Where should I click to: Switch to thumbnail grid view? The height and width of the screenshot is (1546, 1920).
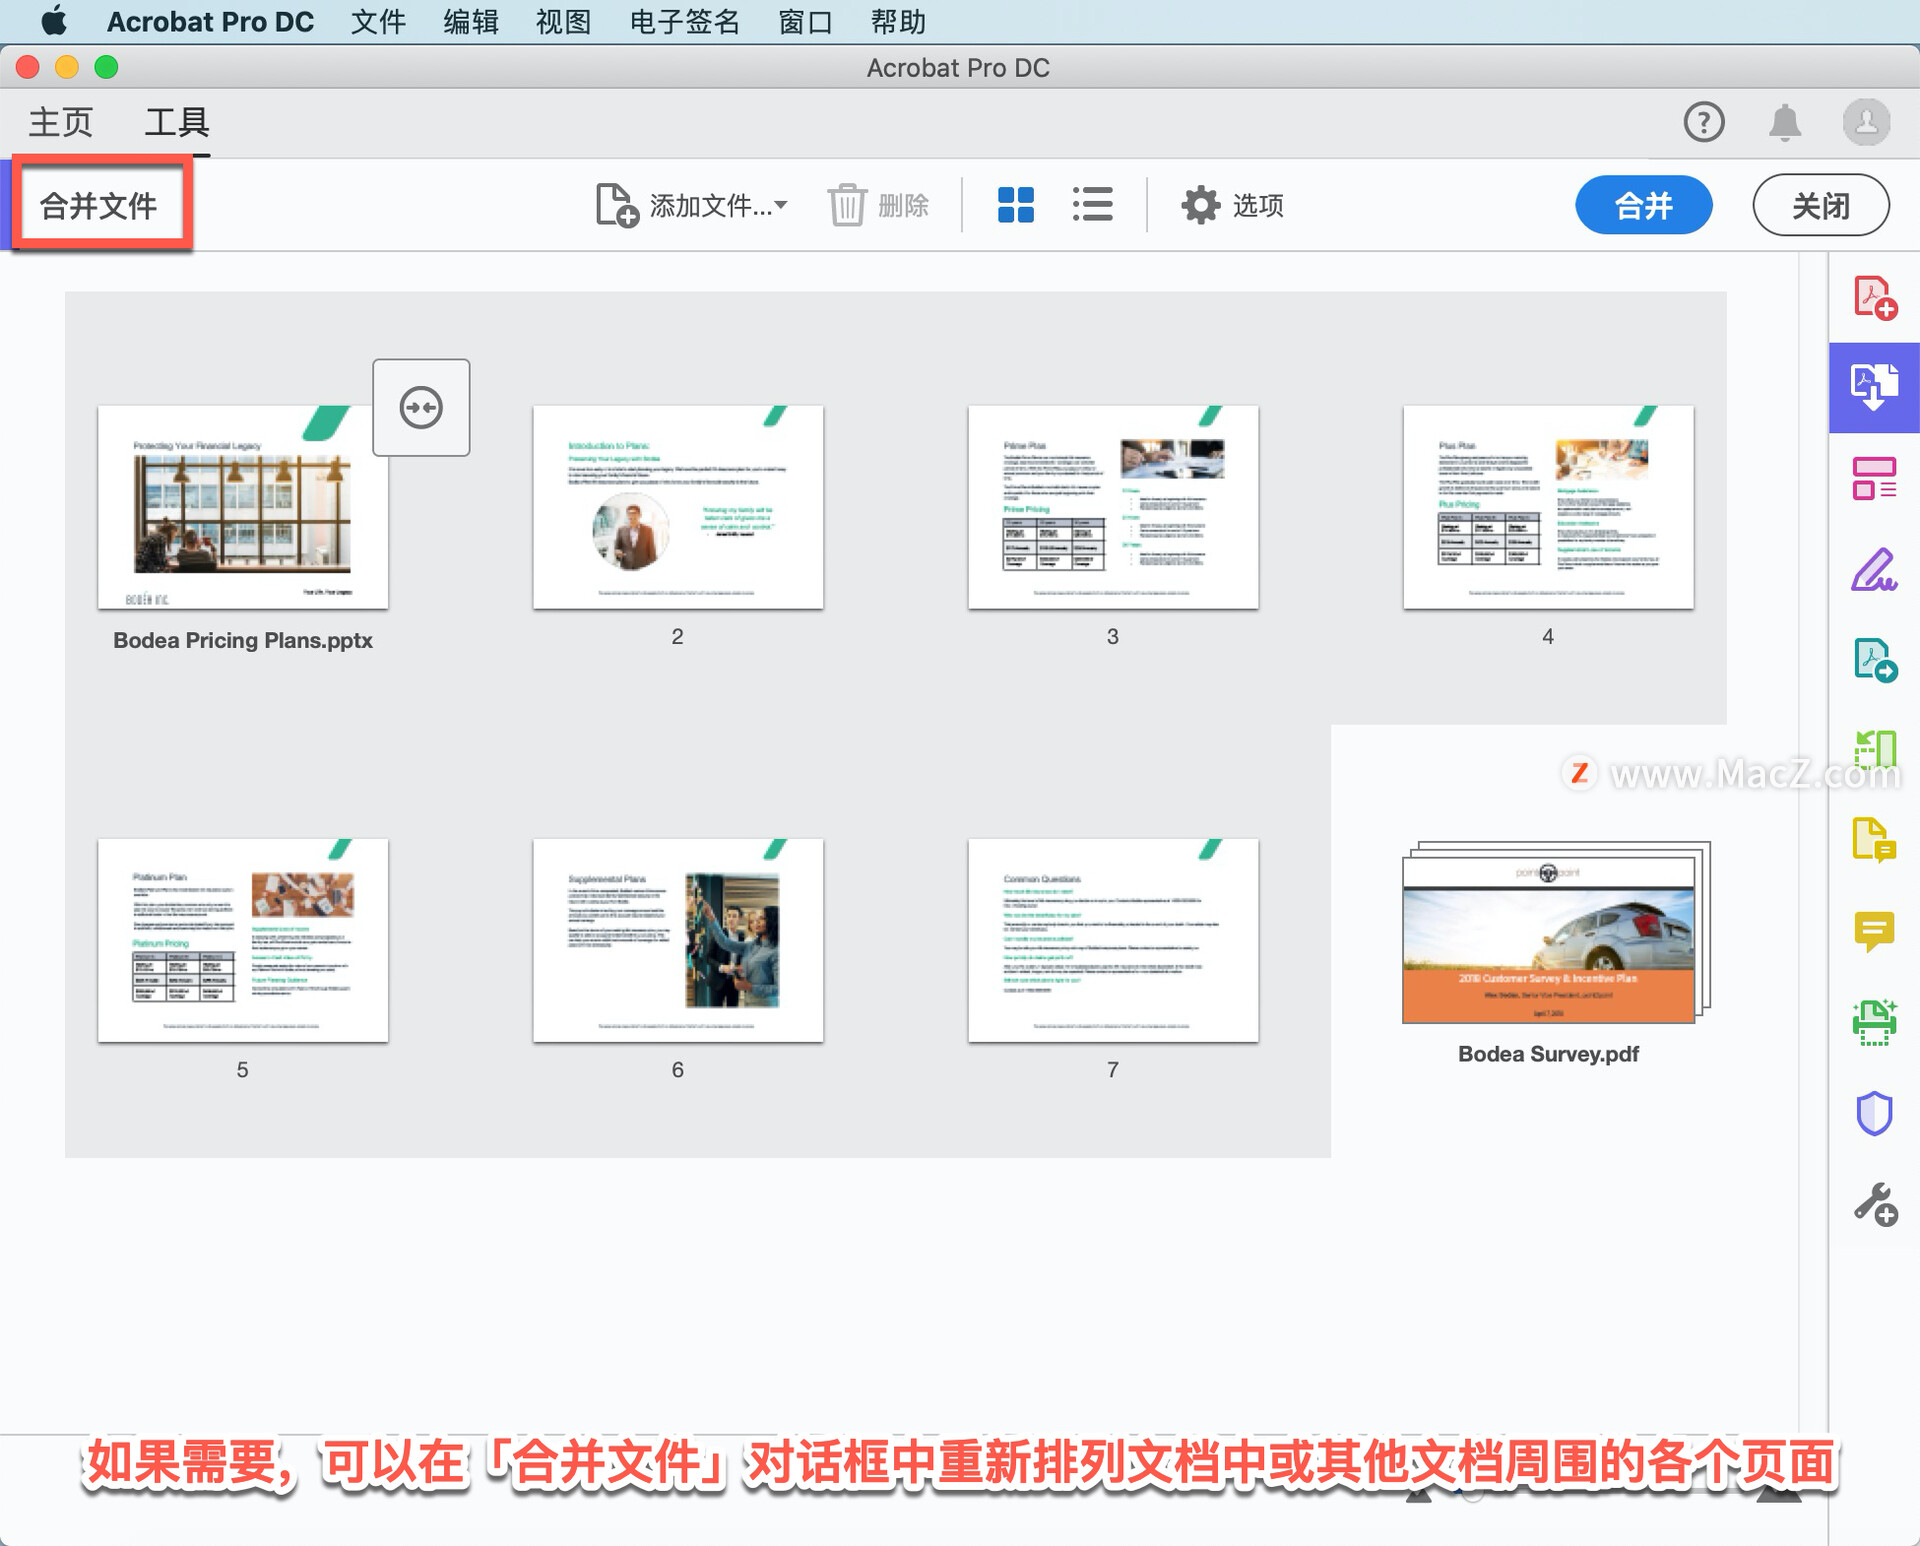pyautogui.click(x=1016, y=205)
